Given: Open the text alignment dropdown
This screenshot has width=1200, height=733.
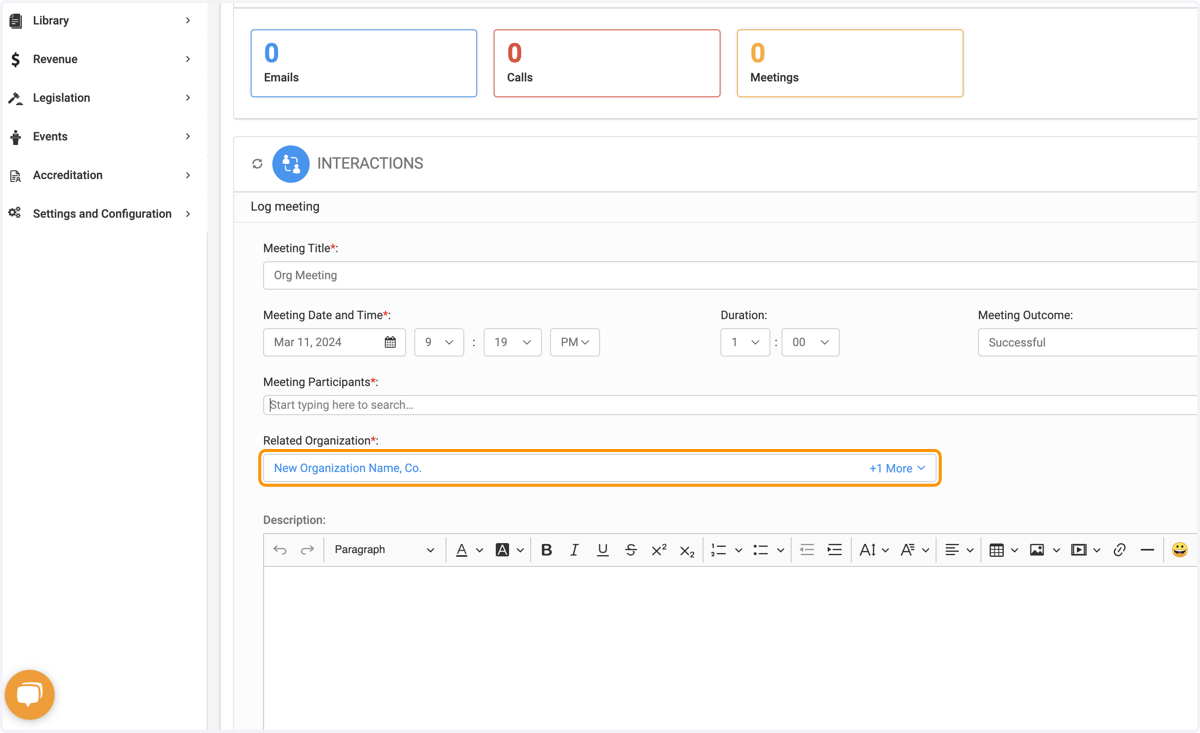Looking at the screenshot, I should pyautogui.click(x=959, y=550).
